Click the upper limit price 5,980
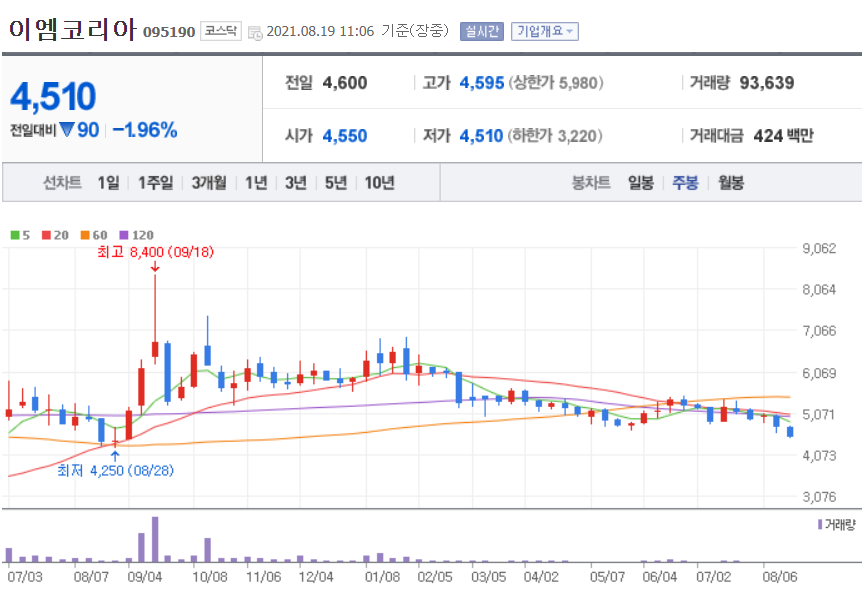862x596 pixels. pyautogui.click(x=578, y=83)
